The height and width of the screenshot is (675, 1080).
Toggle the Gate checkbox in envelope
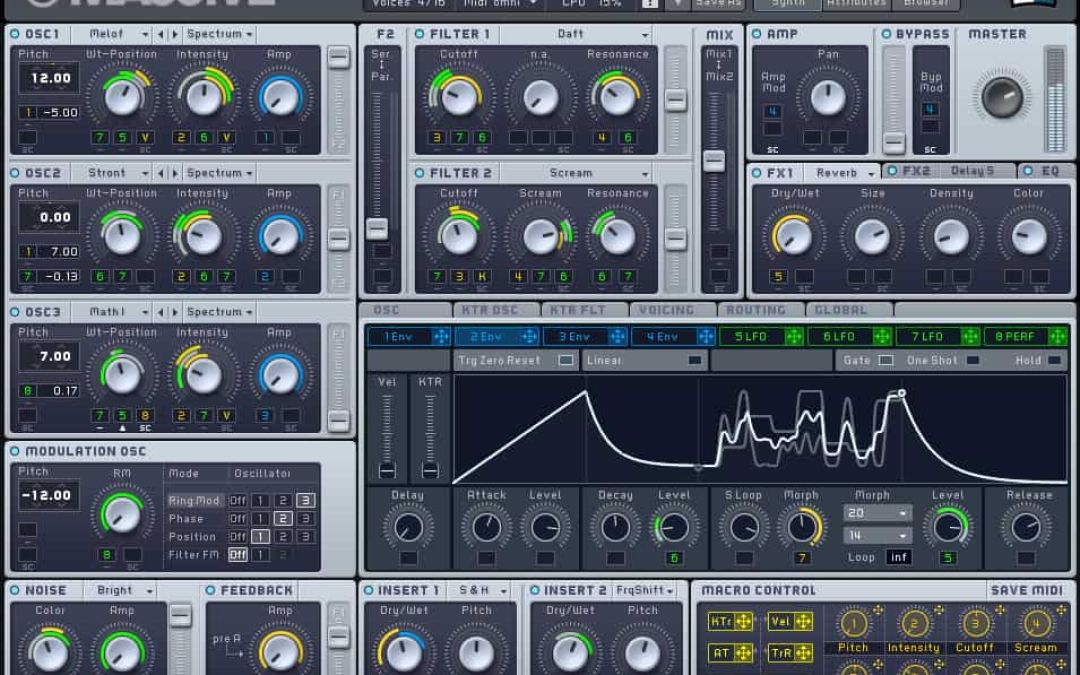pos(886,360)
